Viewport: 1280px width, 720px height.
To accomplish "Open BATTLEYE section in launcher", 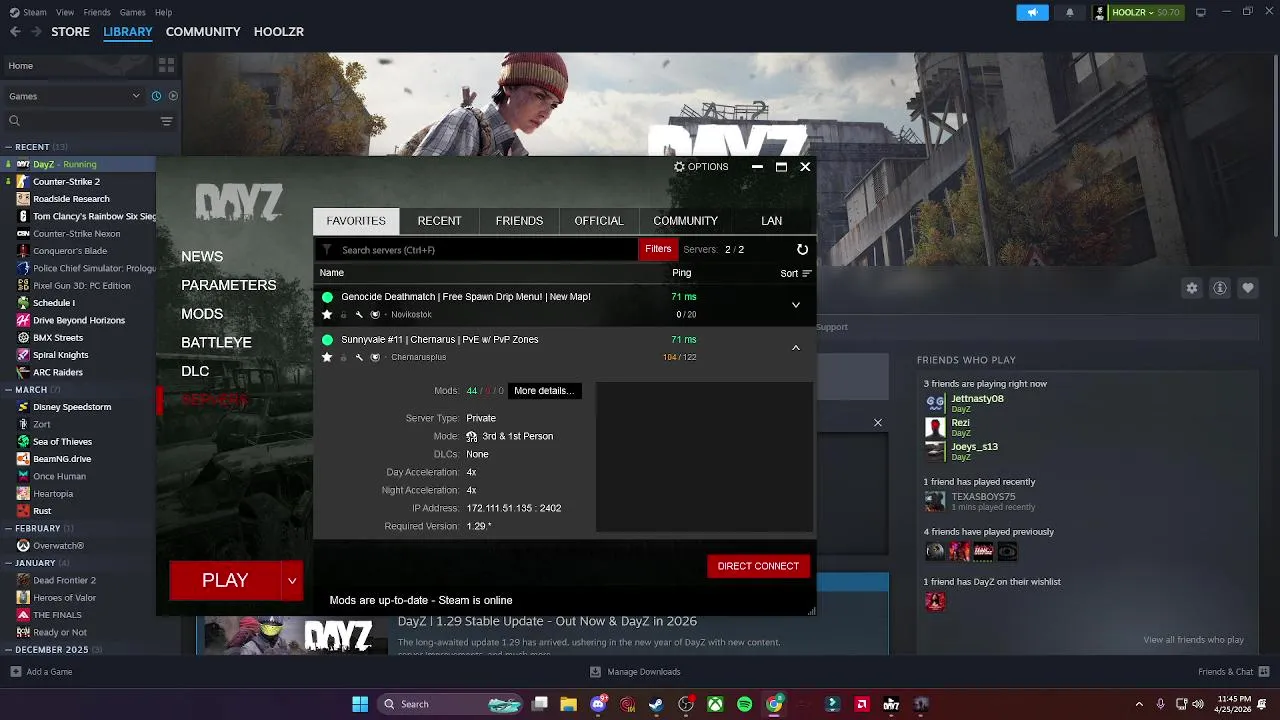I will click(x=216, y=343).
